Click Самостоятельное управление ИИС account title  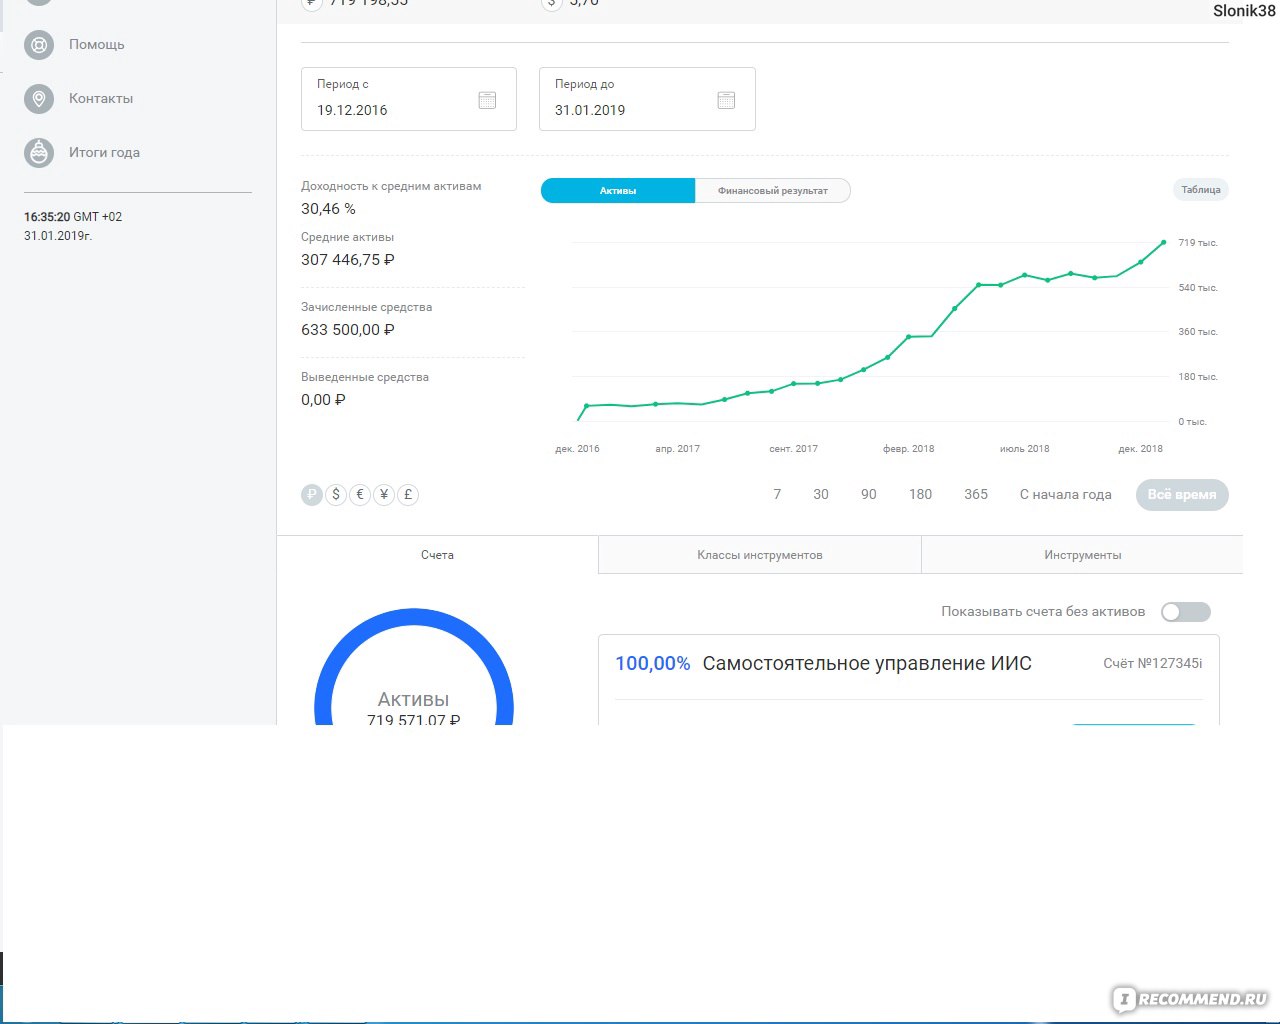point(867,664)
